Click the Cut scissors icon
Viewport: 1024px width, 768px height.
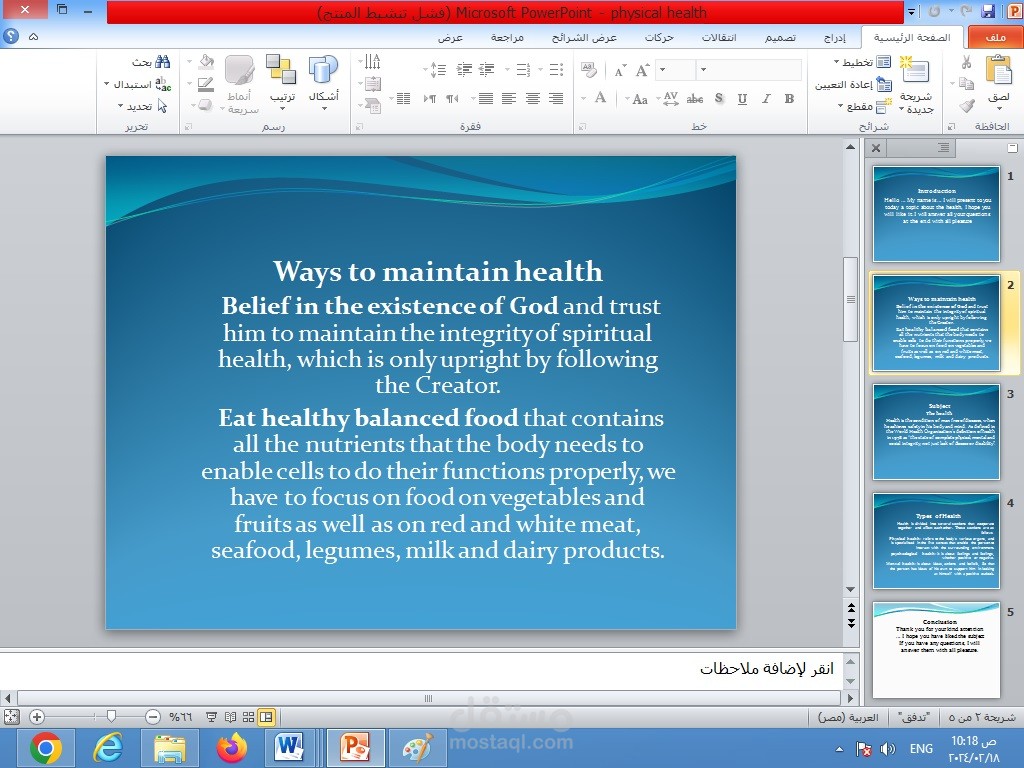coord(967,62)
